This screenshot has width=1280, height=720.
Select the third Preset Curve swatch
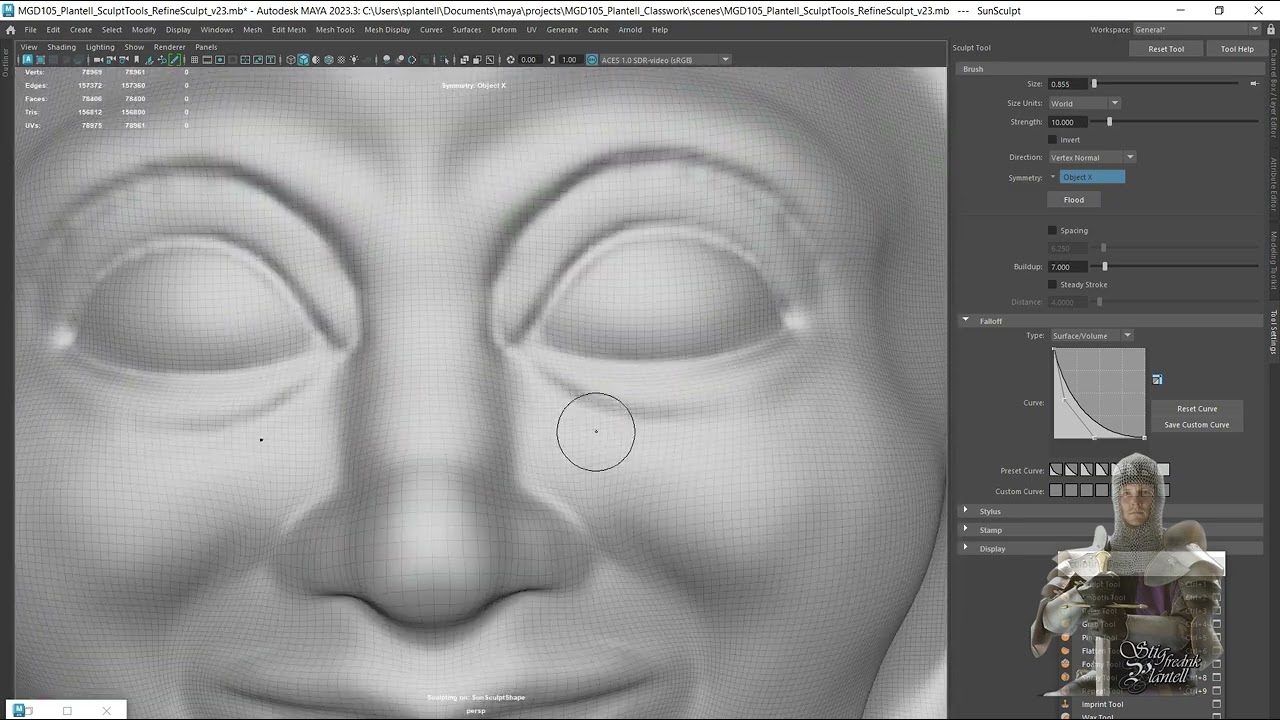coord(1087,470)
